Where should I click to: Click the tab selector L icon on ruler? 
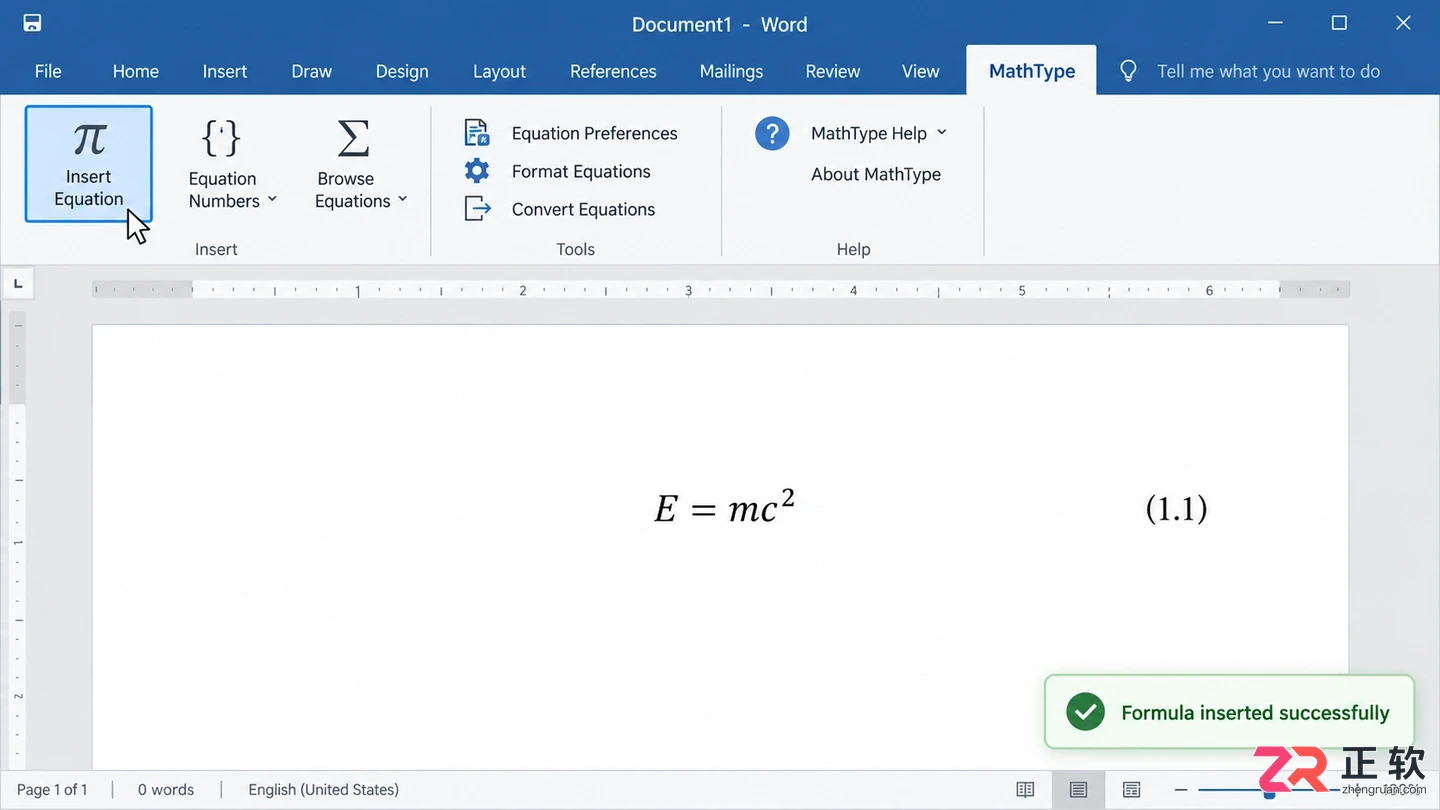18,284
